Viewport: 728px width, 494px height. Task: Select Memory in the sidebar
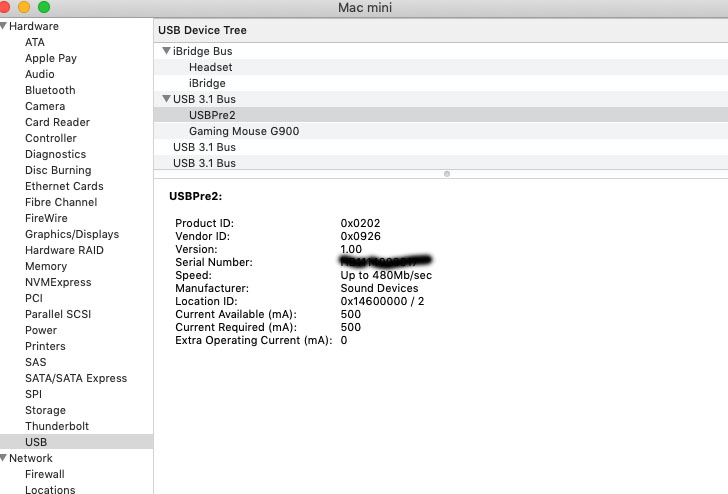point(46,266)
